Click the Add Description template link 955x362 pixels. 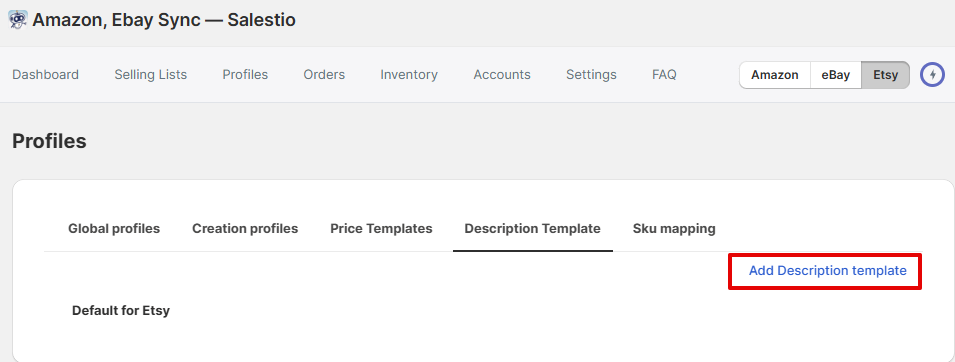[827, 271]
